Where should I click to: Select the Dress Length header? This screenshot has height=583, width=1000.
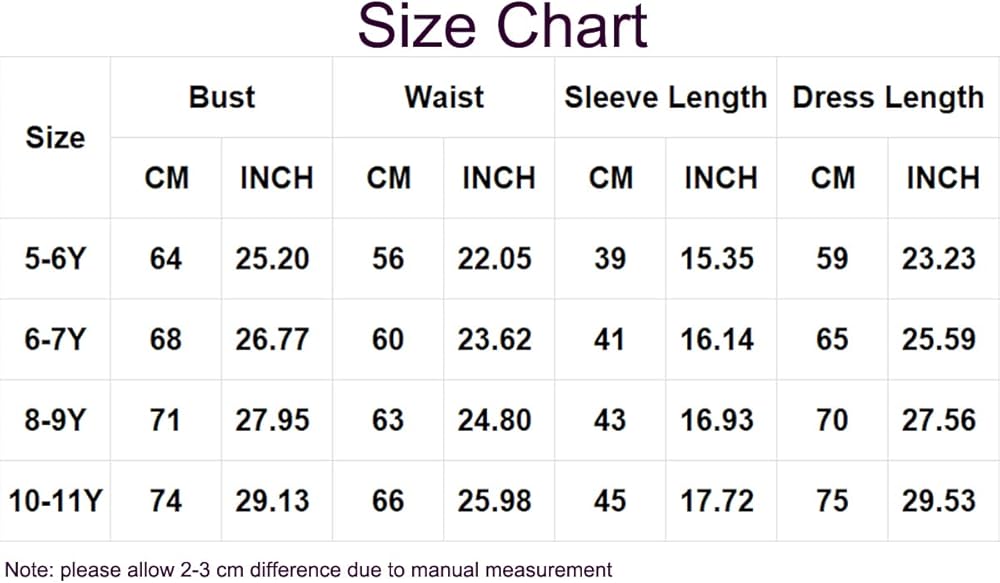coord(888,97)
